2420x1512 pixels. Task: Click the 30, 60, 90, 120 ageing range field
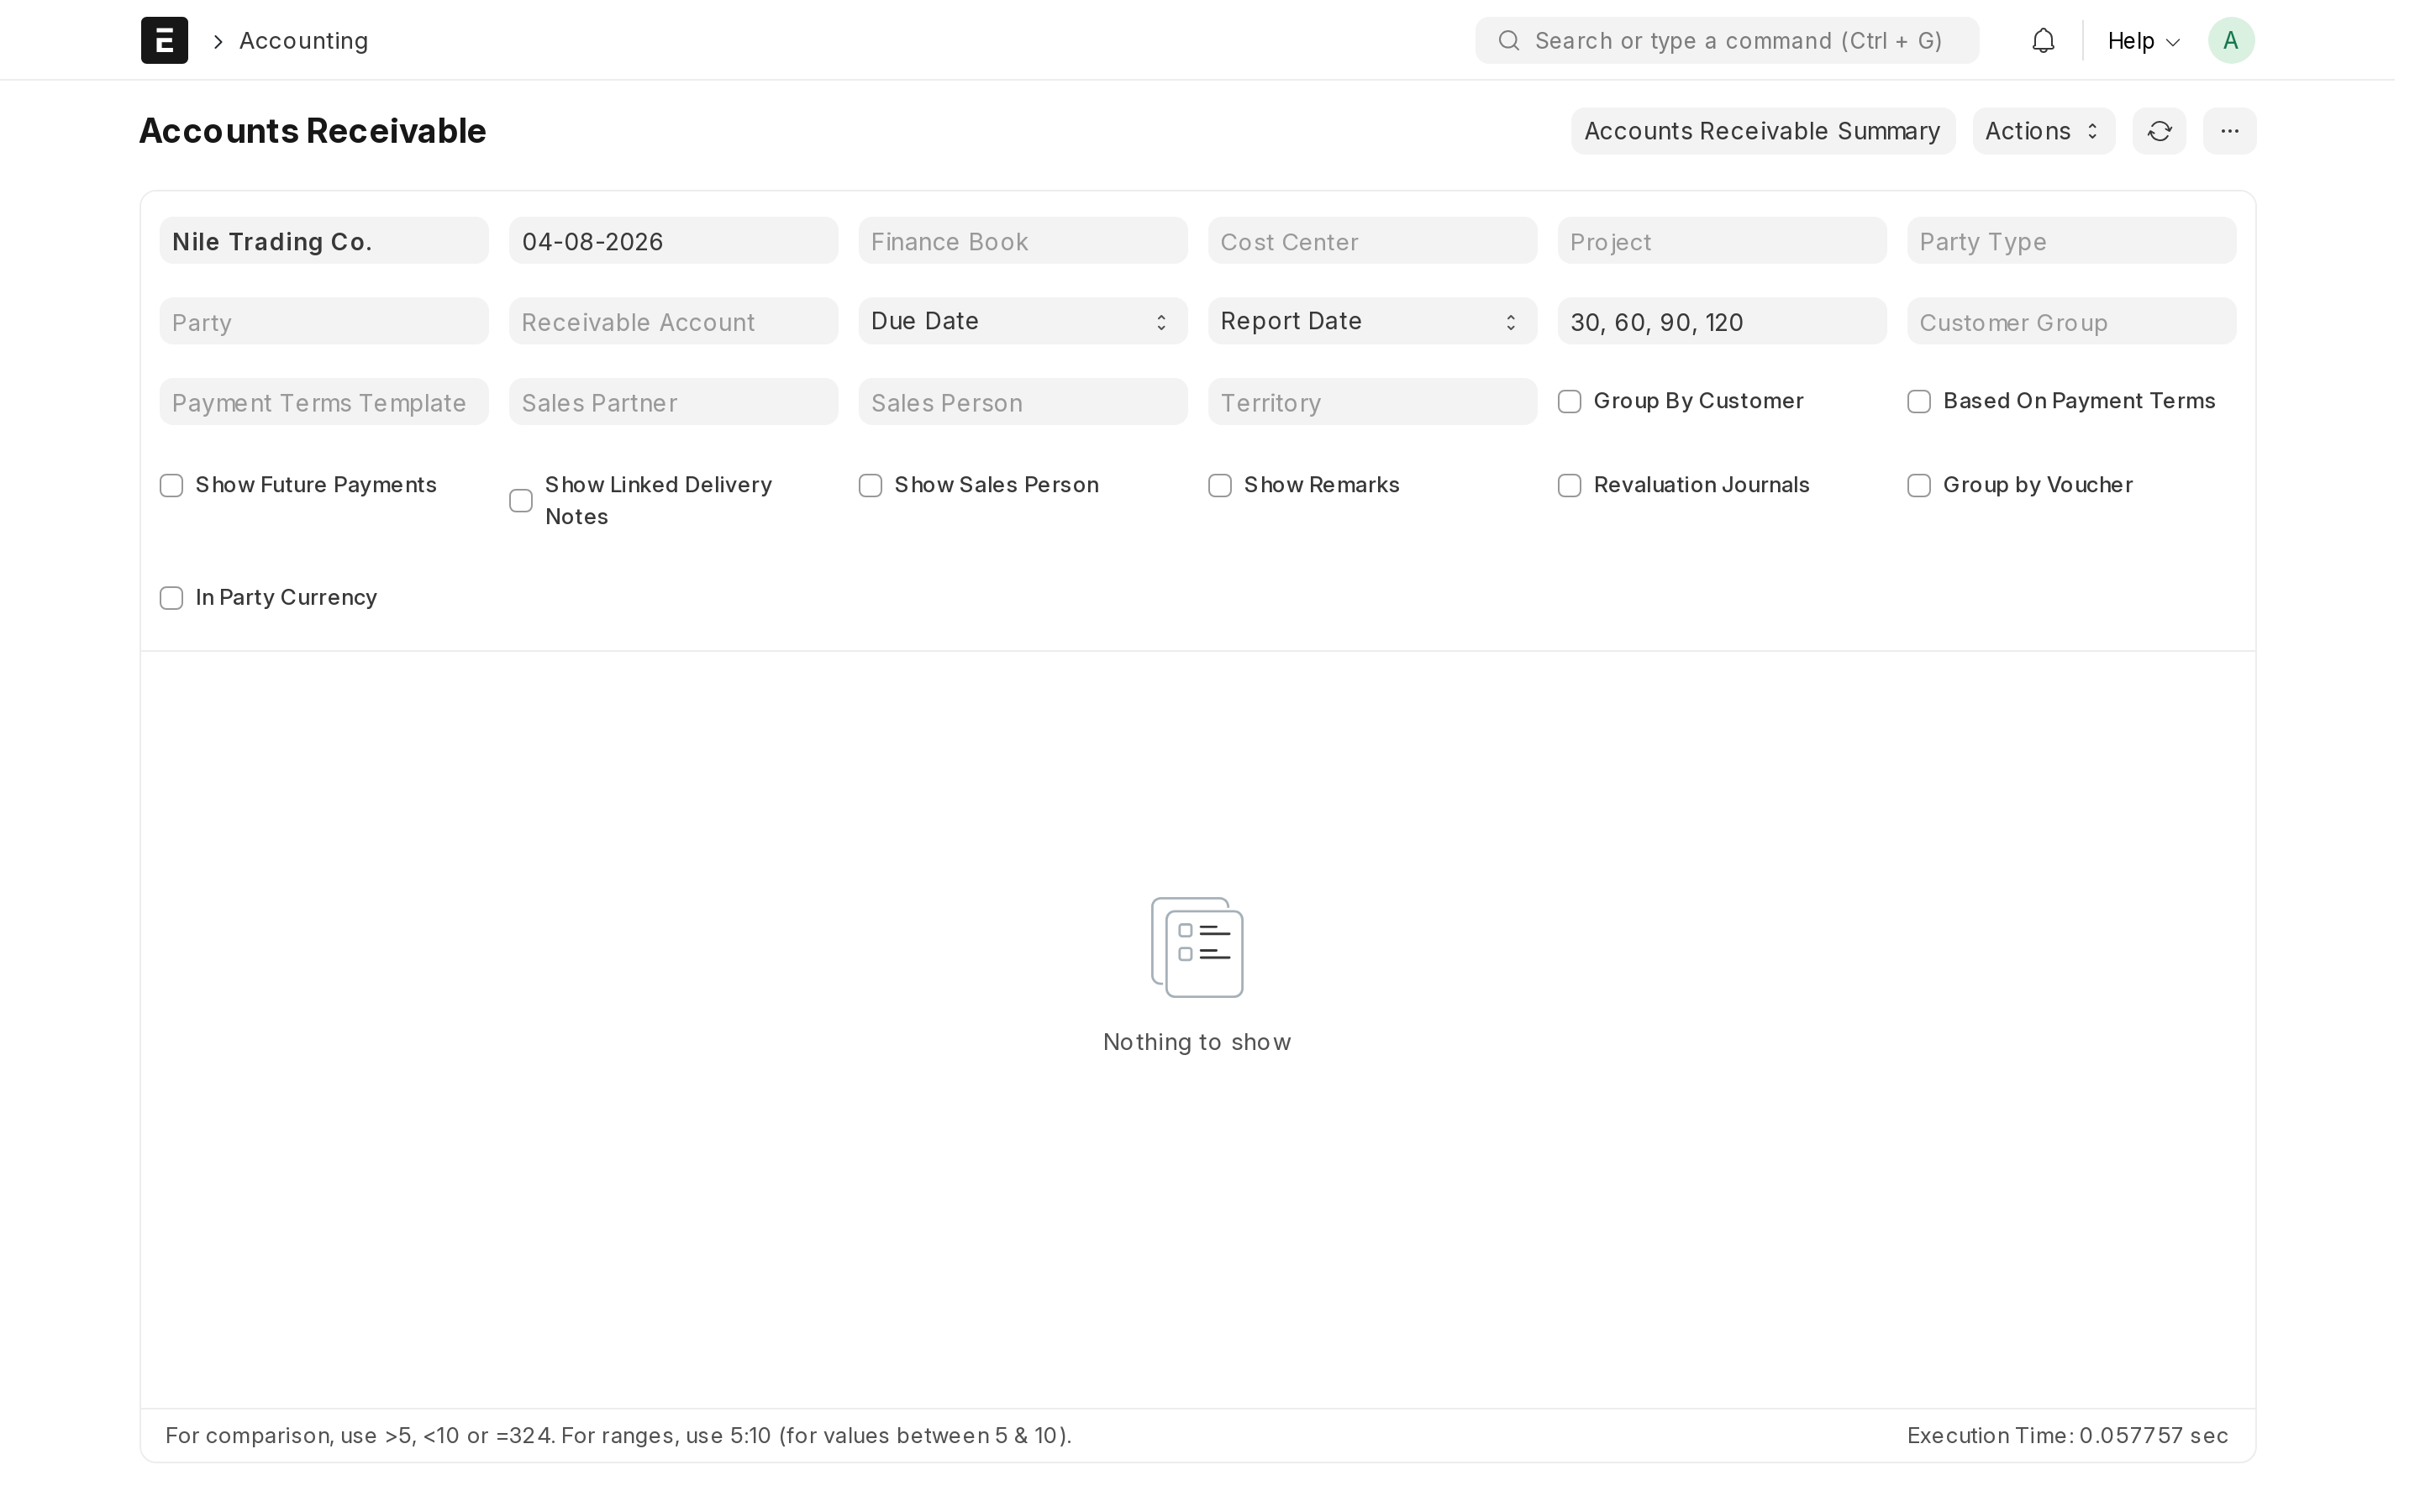(x=1722, y=321)
